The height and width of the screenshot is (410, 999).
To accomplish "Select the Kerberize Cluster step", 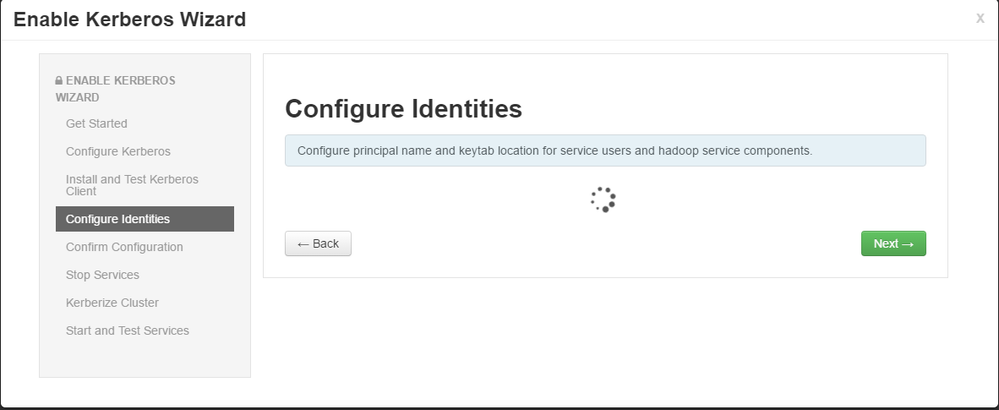I will [x=112, y=303].
